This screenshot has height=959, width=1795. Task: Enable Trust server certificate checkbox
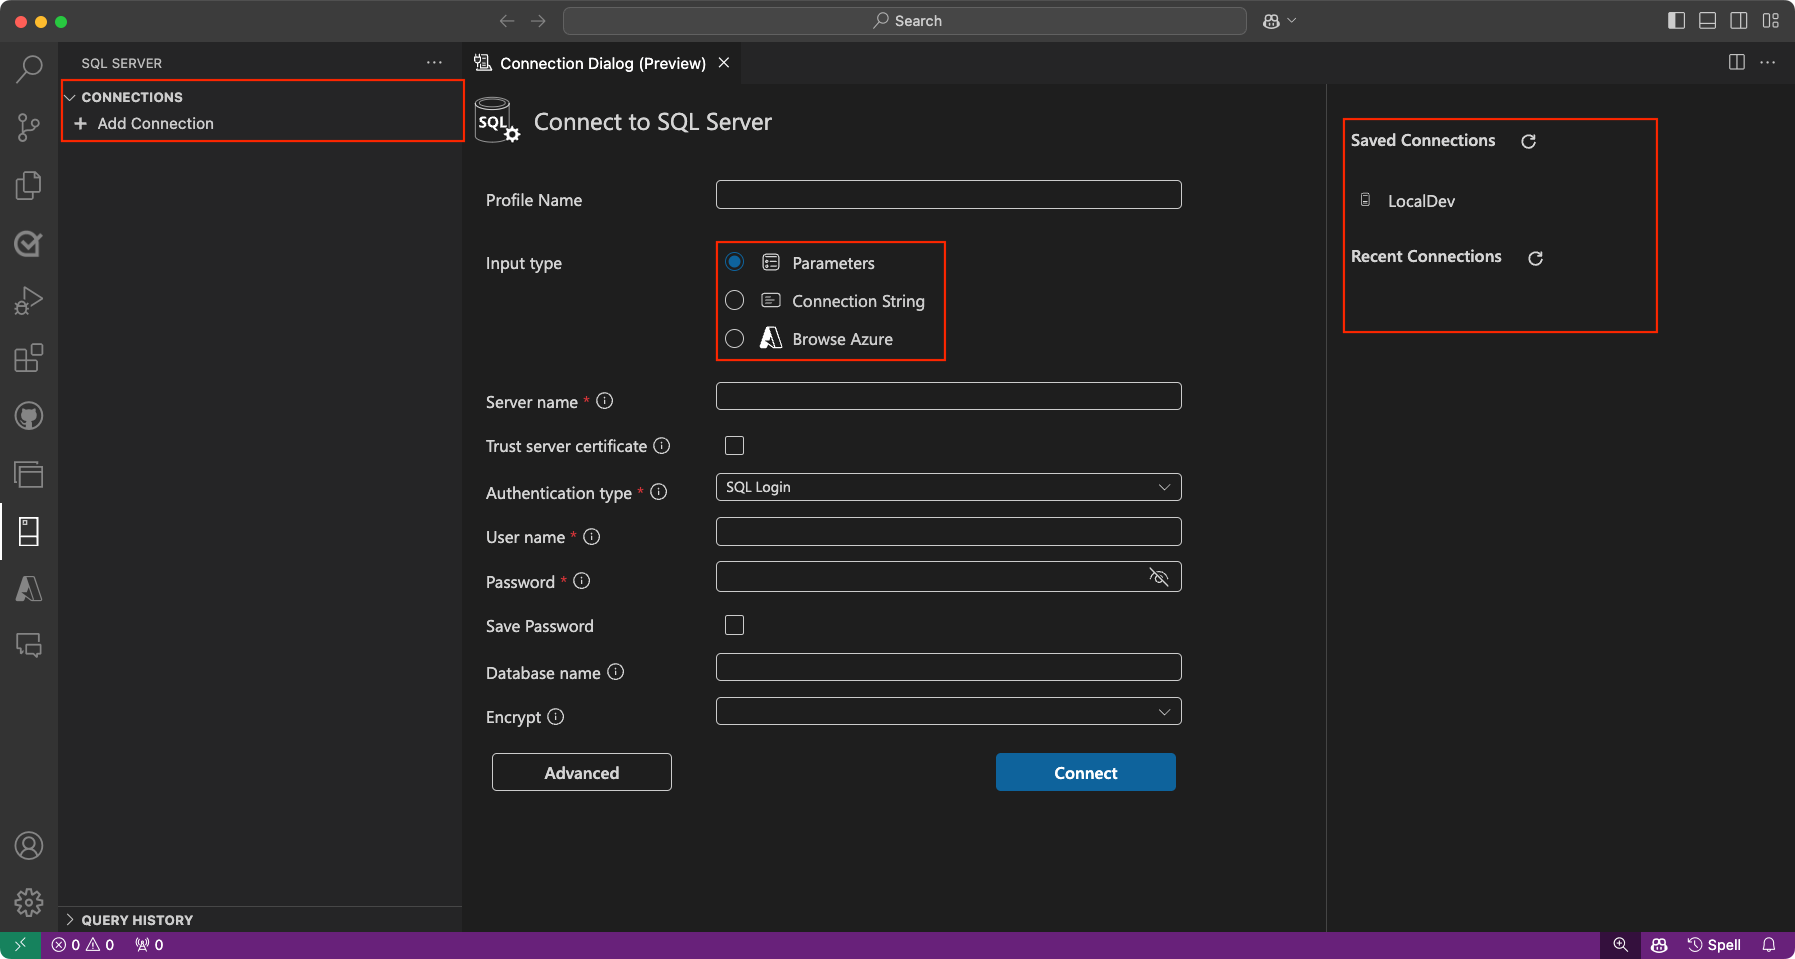[x=734, y=446]
